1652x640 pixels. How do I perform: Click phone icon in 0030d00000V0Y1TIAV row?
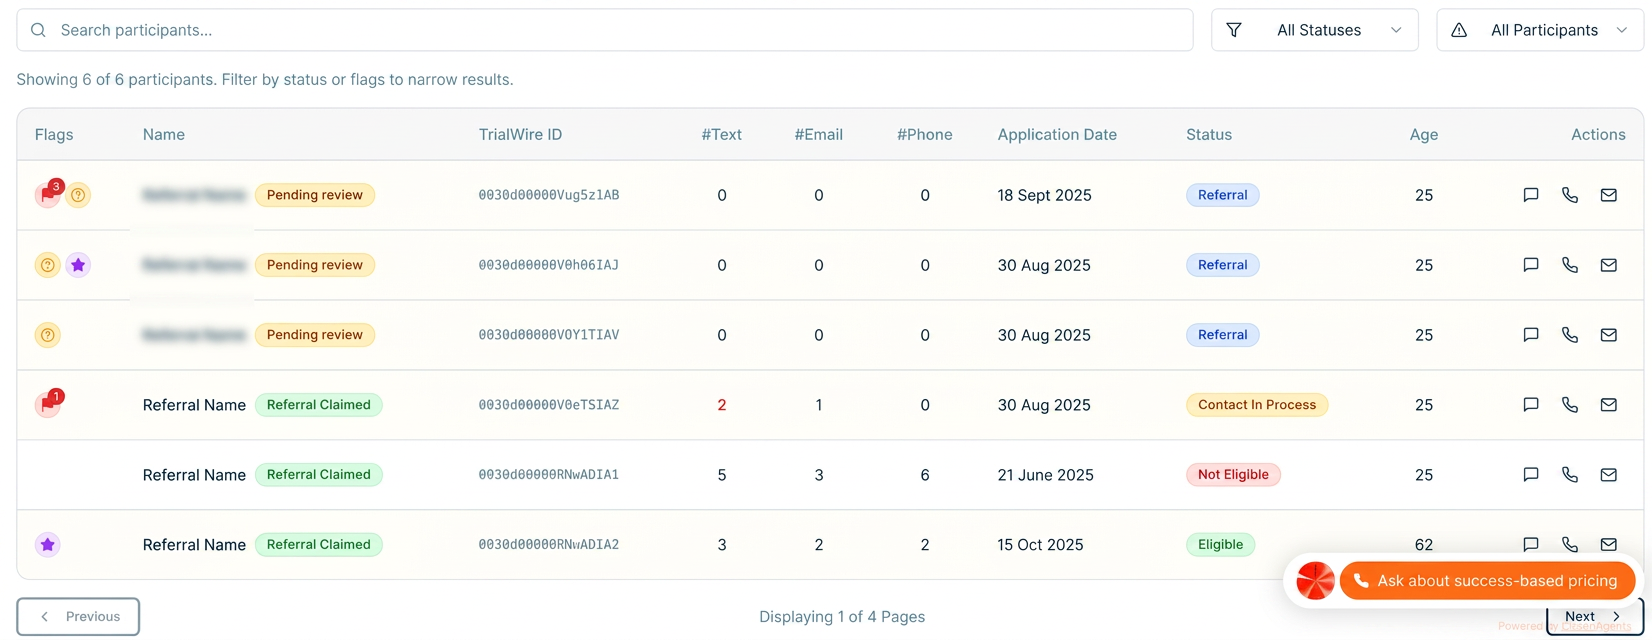(1569, 335)
